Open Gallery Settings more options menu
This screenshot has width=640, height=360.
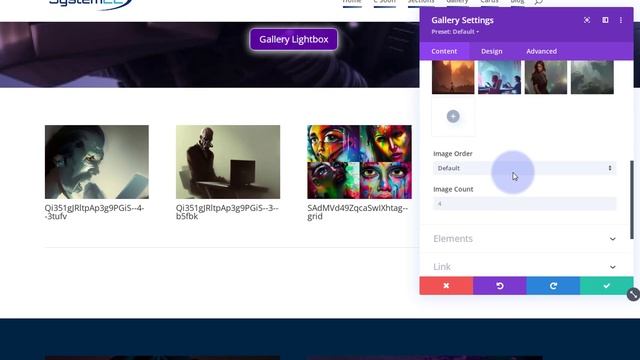pos(621,20)
